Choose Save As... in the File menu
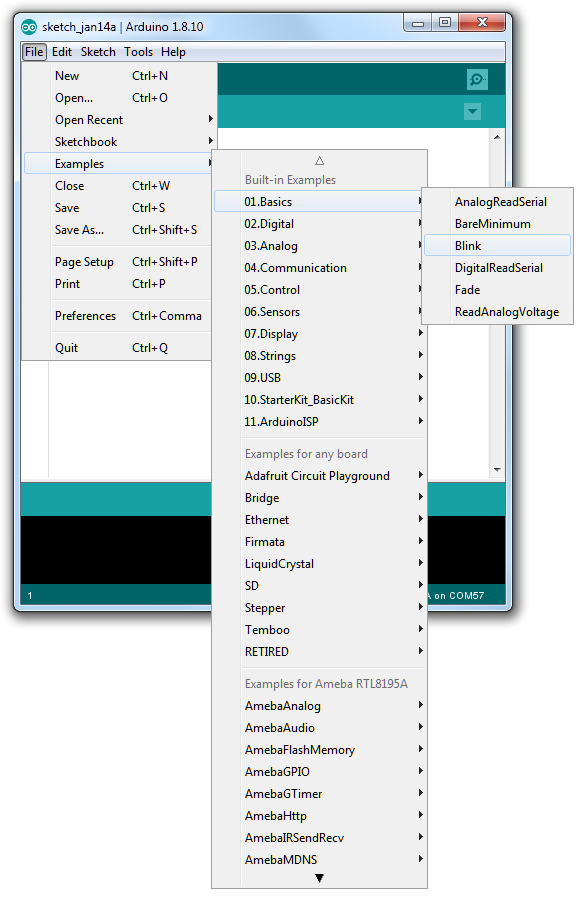583x899 pixels. 119,229
